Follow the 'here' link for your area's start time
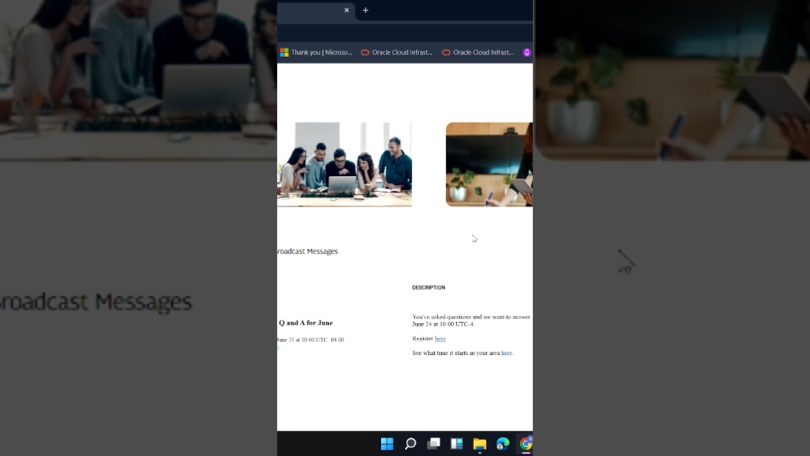Screen dimensions: 810x456 pos(506,353)
